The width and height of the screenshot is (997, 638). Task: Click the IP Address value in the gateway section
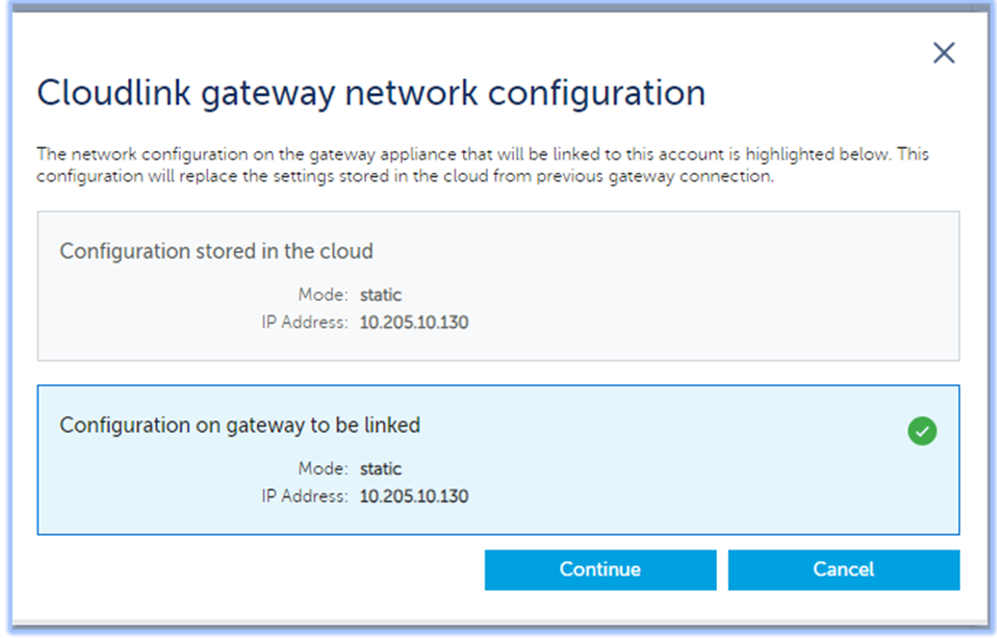point(413,497)
